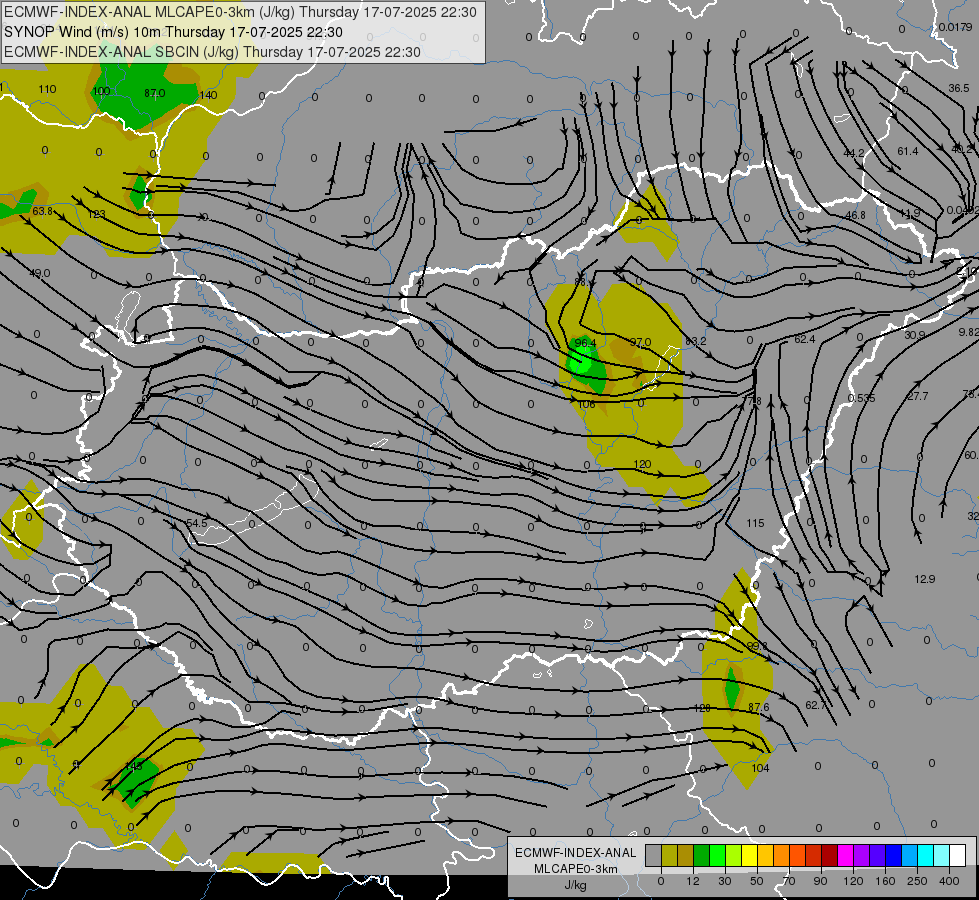Click the map value 83.2
The image size is (979, 900).
(x=696, y=341)
